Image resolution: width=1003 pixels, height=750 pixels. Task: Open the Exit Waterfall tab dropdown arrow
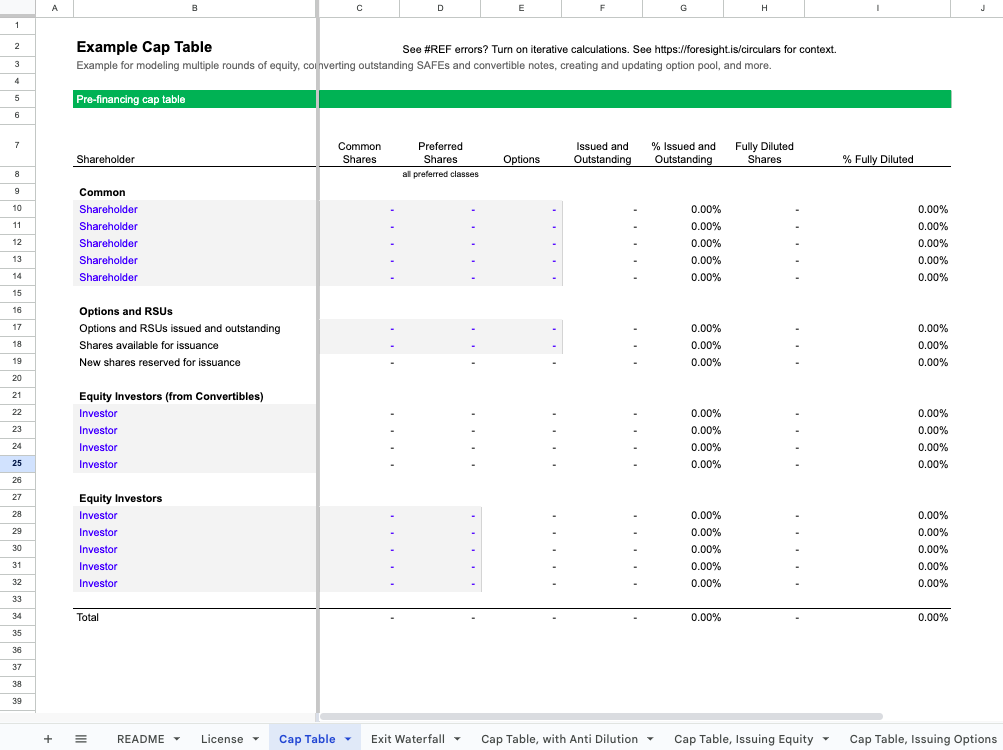[457, 739]
